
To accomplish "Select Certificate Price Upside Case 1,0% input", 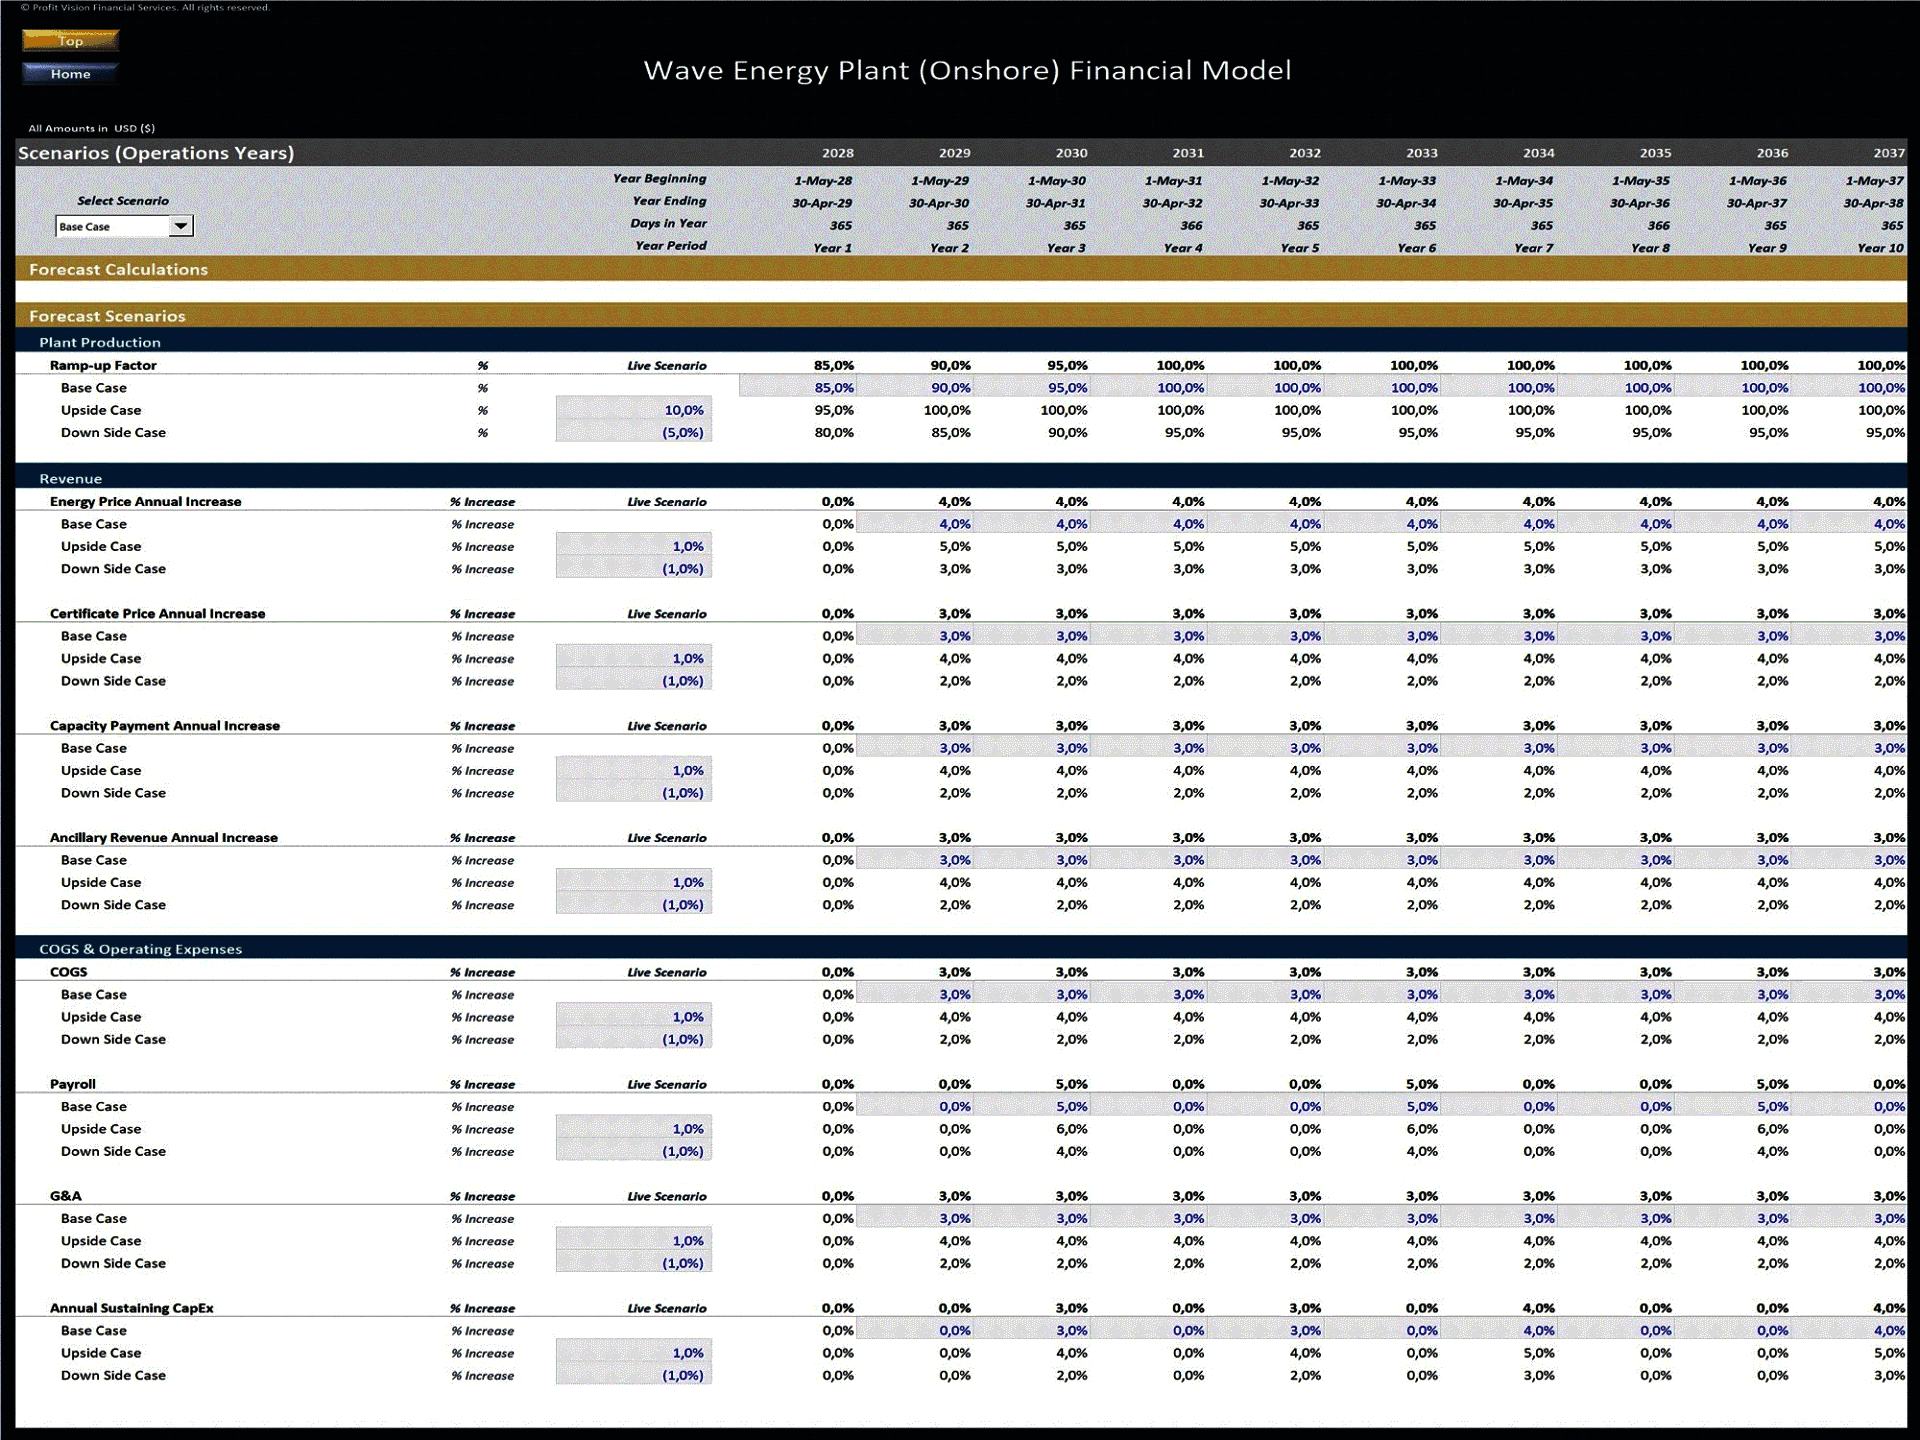I will (x=634, y=658).
